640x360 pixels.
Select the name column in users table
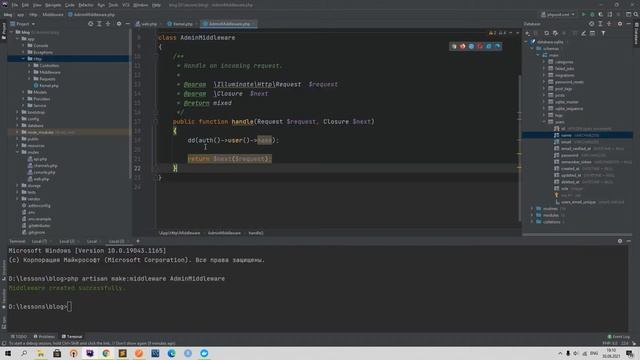577,135
